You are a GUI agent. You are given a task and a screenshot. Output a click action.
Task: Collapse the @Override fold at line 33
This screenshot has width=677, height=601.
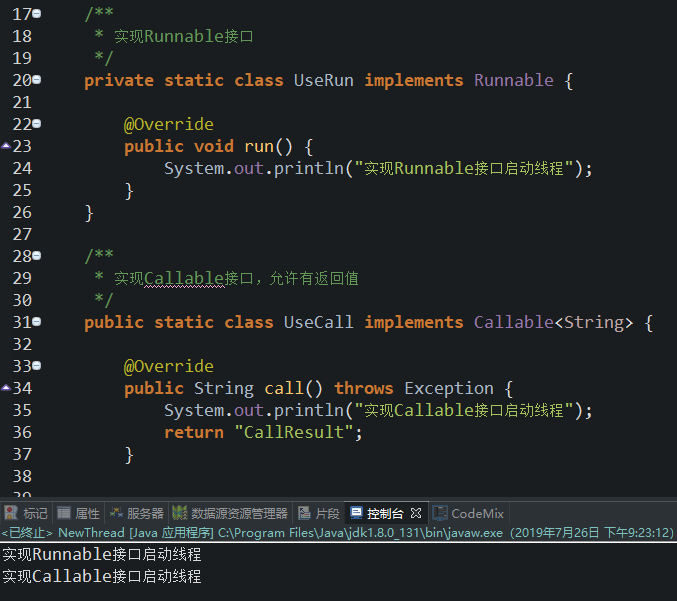(37, 366)
